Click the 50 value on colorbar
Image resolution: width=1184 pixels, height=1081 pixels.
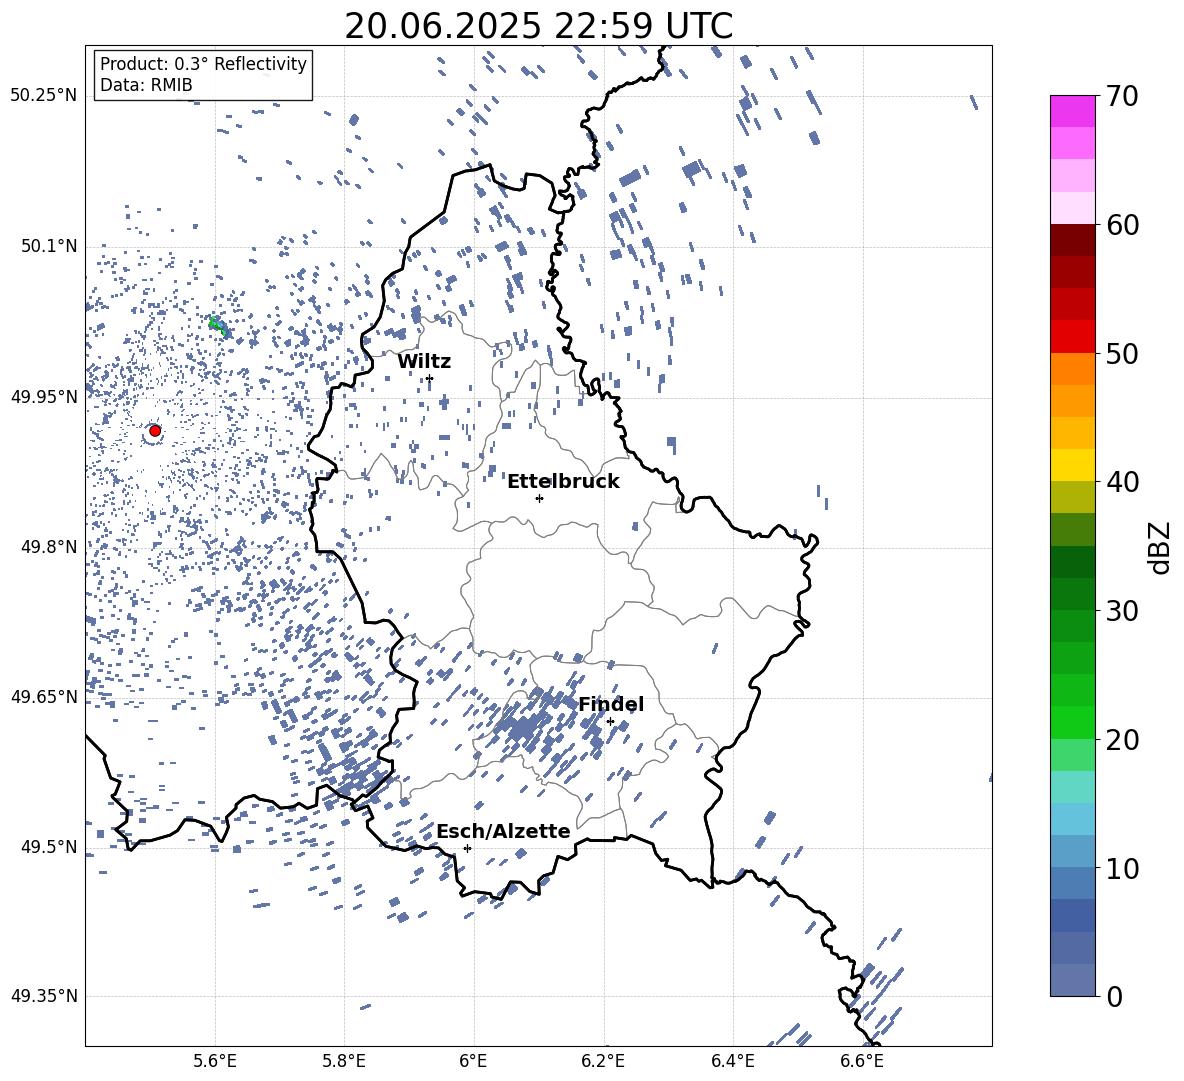[x=1122, y=353]
